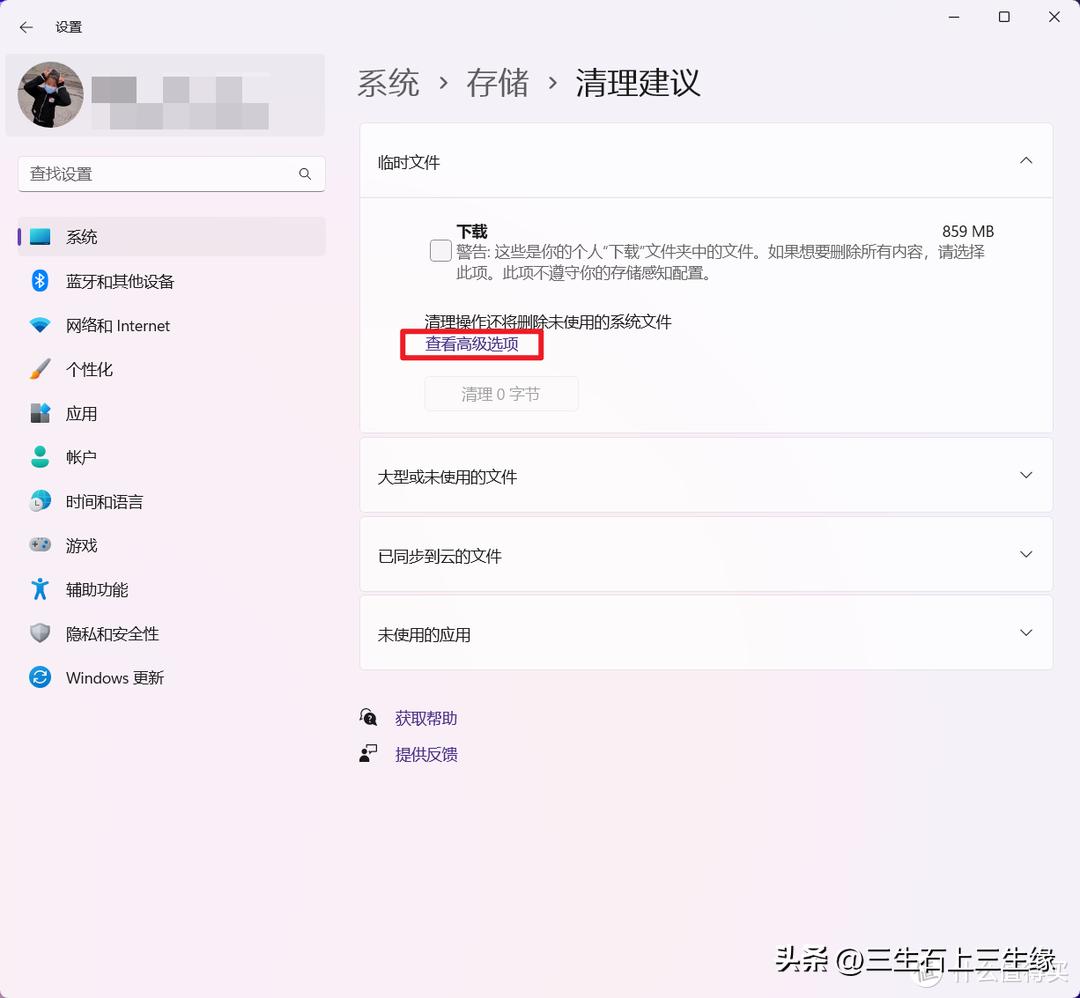Expand the 已同步到云的文件 section

(x=1026, y=554)
